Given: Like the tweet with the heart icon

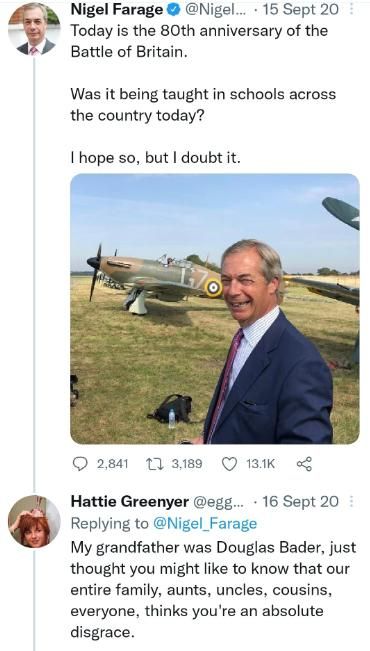Looking at the screenshot, I should (x=229, y=464).
